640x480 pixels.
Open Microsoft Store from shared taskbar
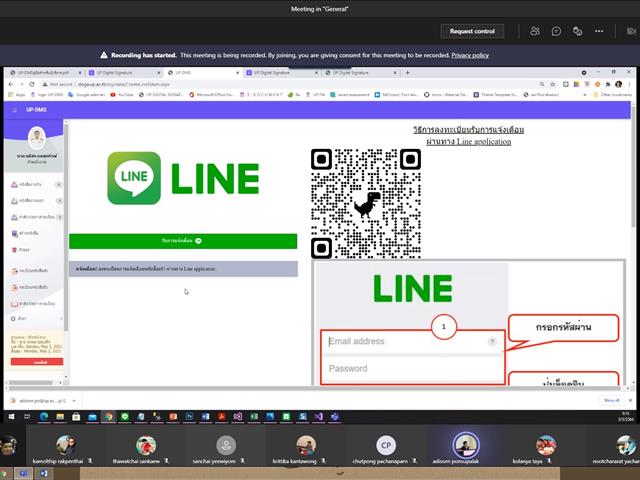coord(76,416)
